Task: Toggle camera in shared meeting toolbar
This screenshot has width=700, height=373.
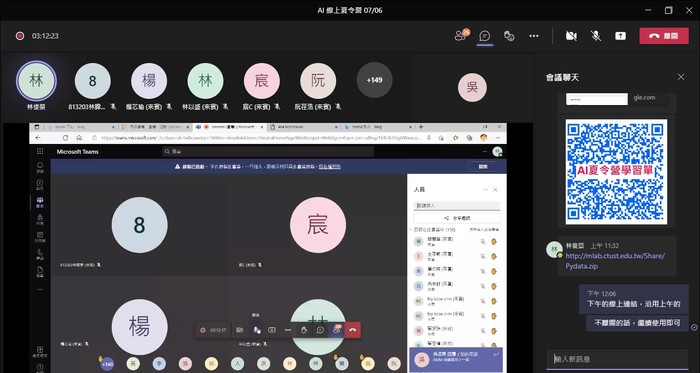Action: tap(239, 330)
